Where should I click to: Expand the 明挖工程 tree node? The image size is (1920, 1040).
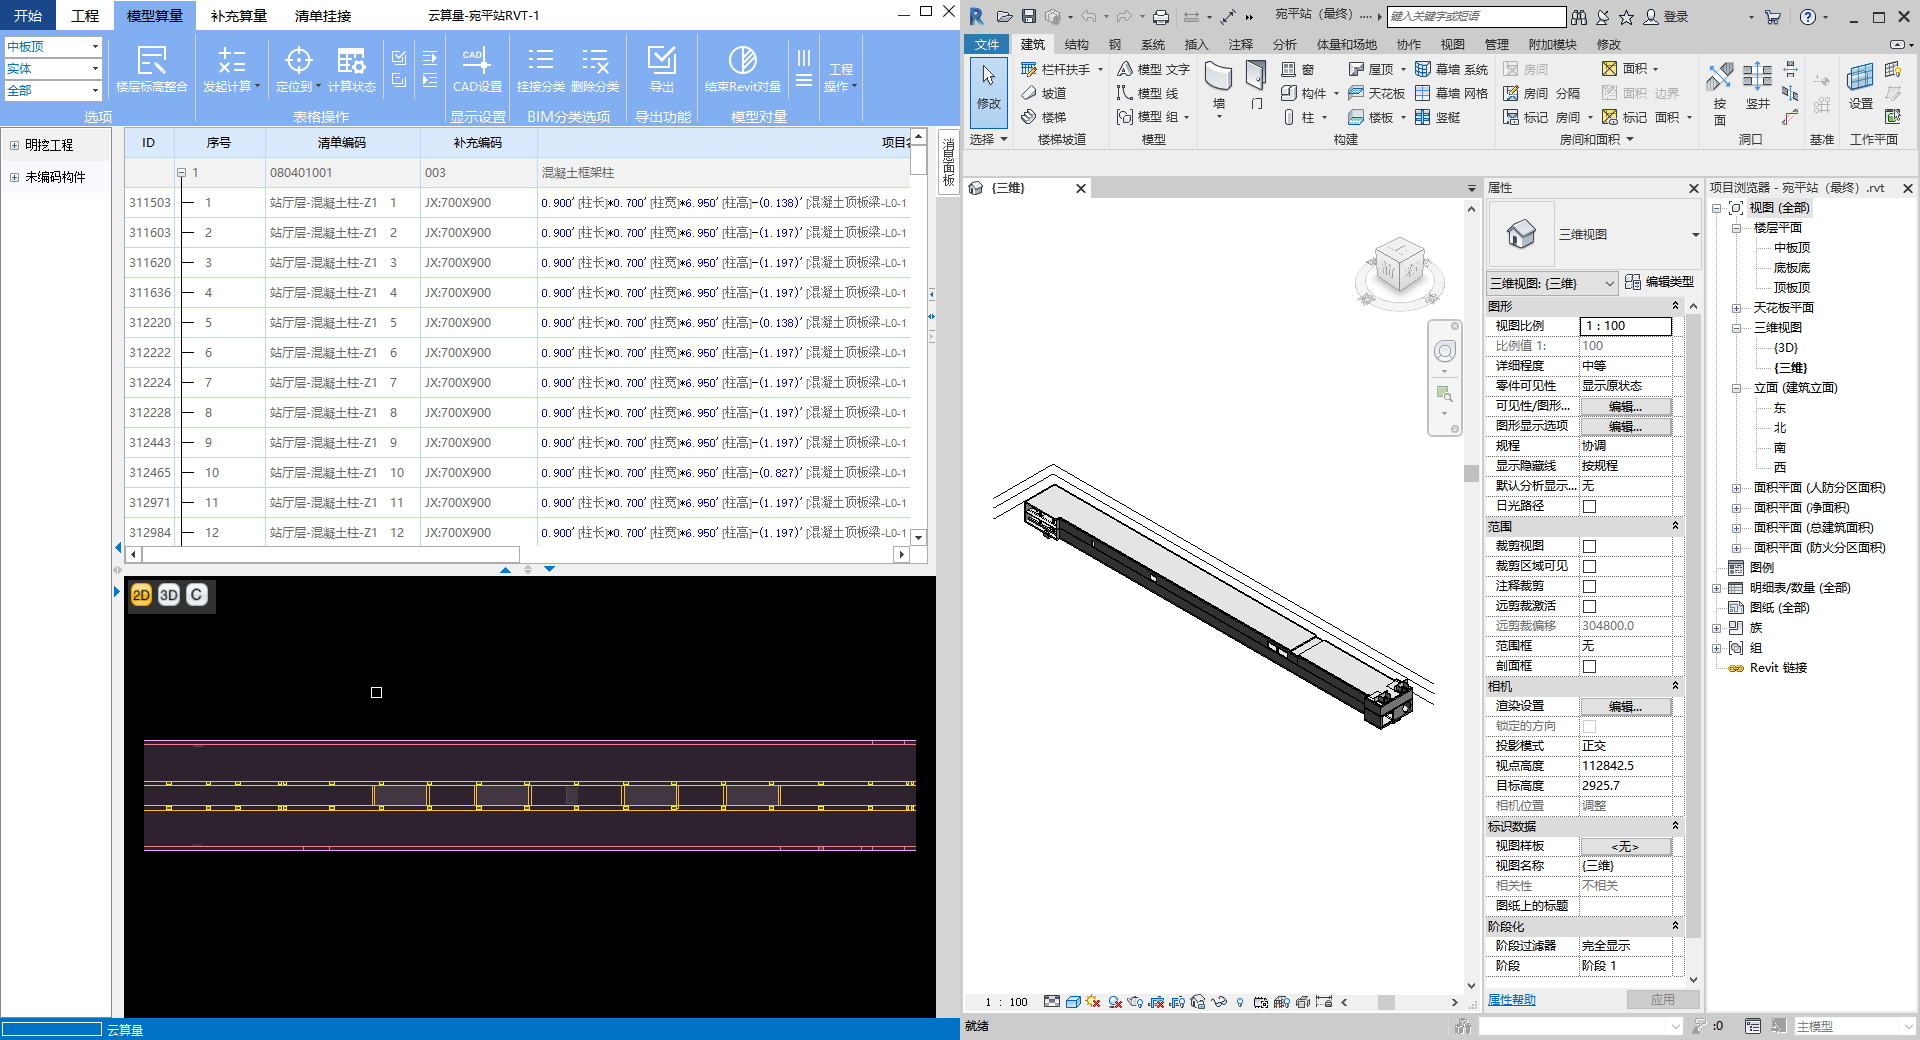[x=15, y=145]
